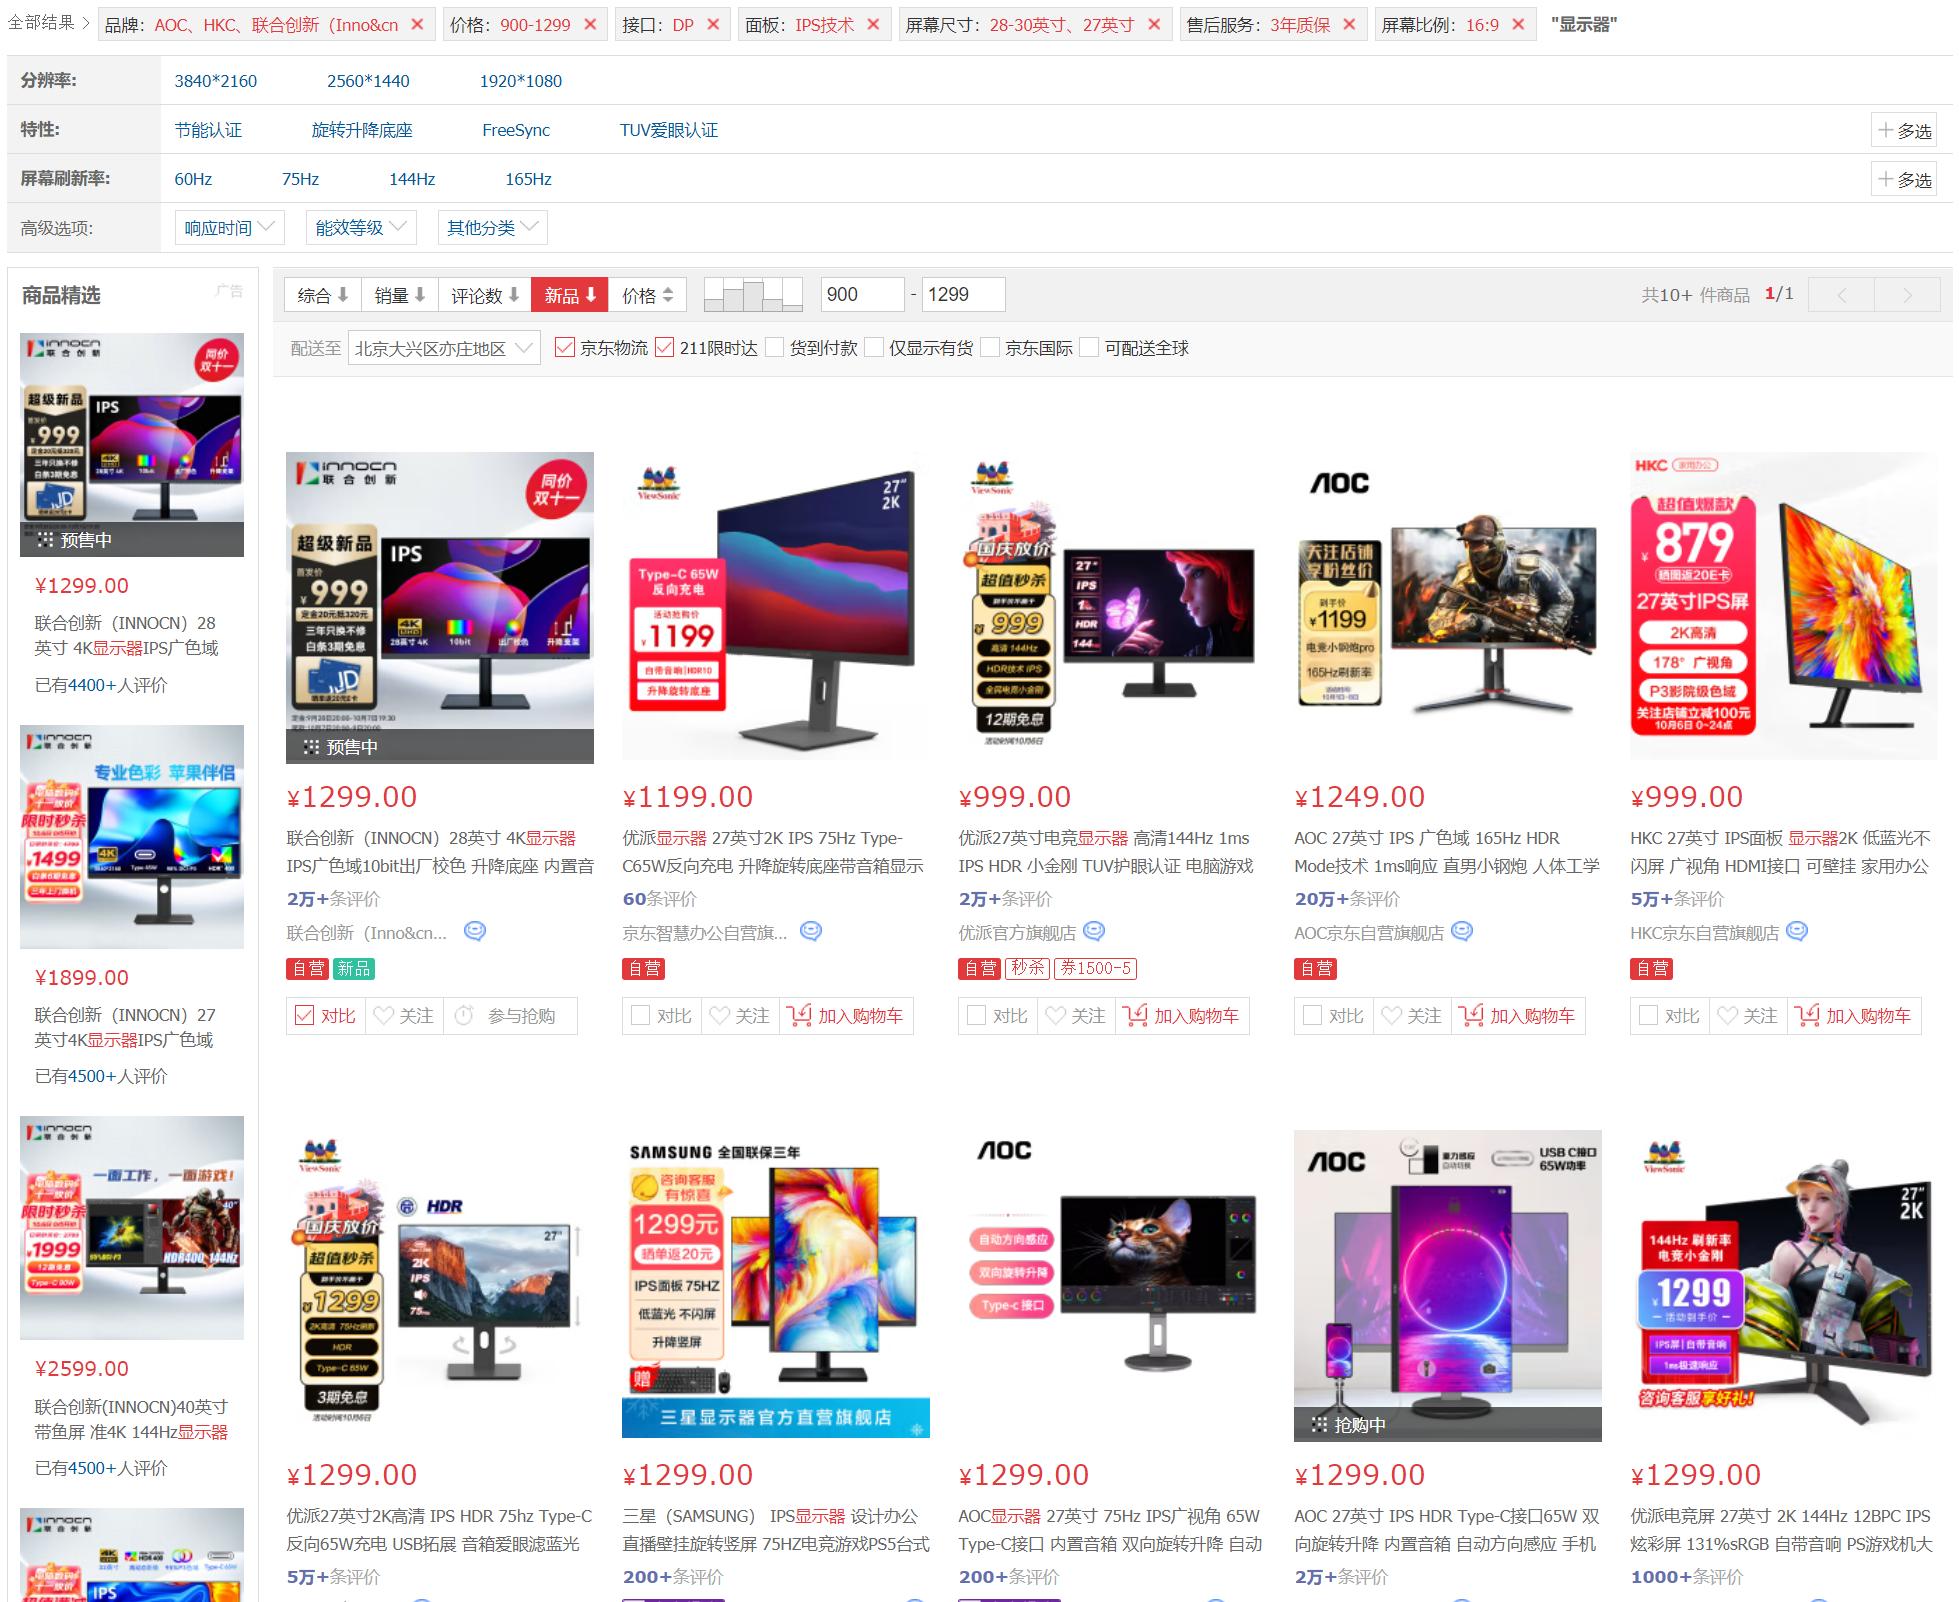Select the 144Hz refresh rate link
Image resolution: width=1959 pixels, height=1602 pixels.
point(412,179)
